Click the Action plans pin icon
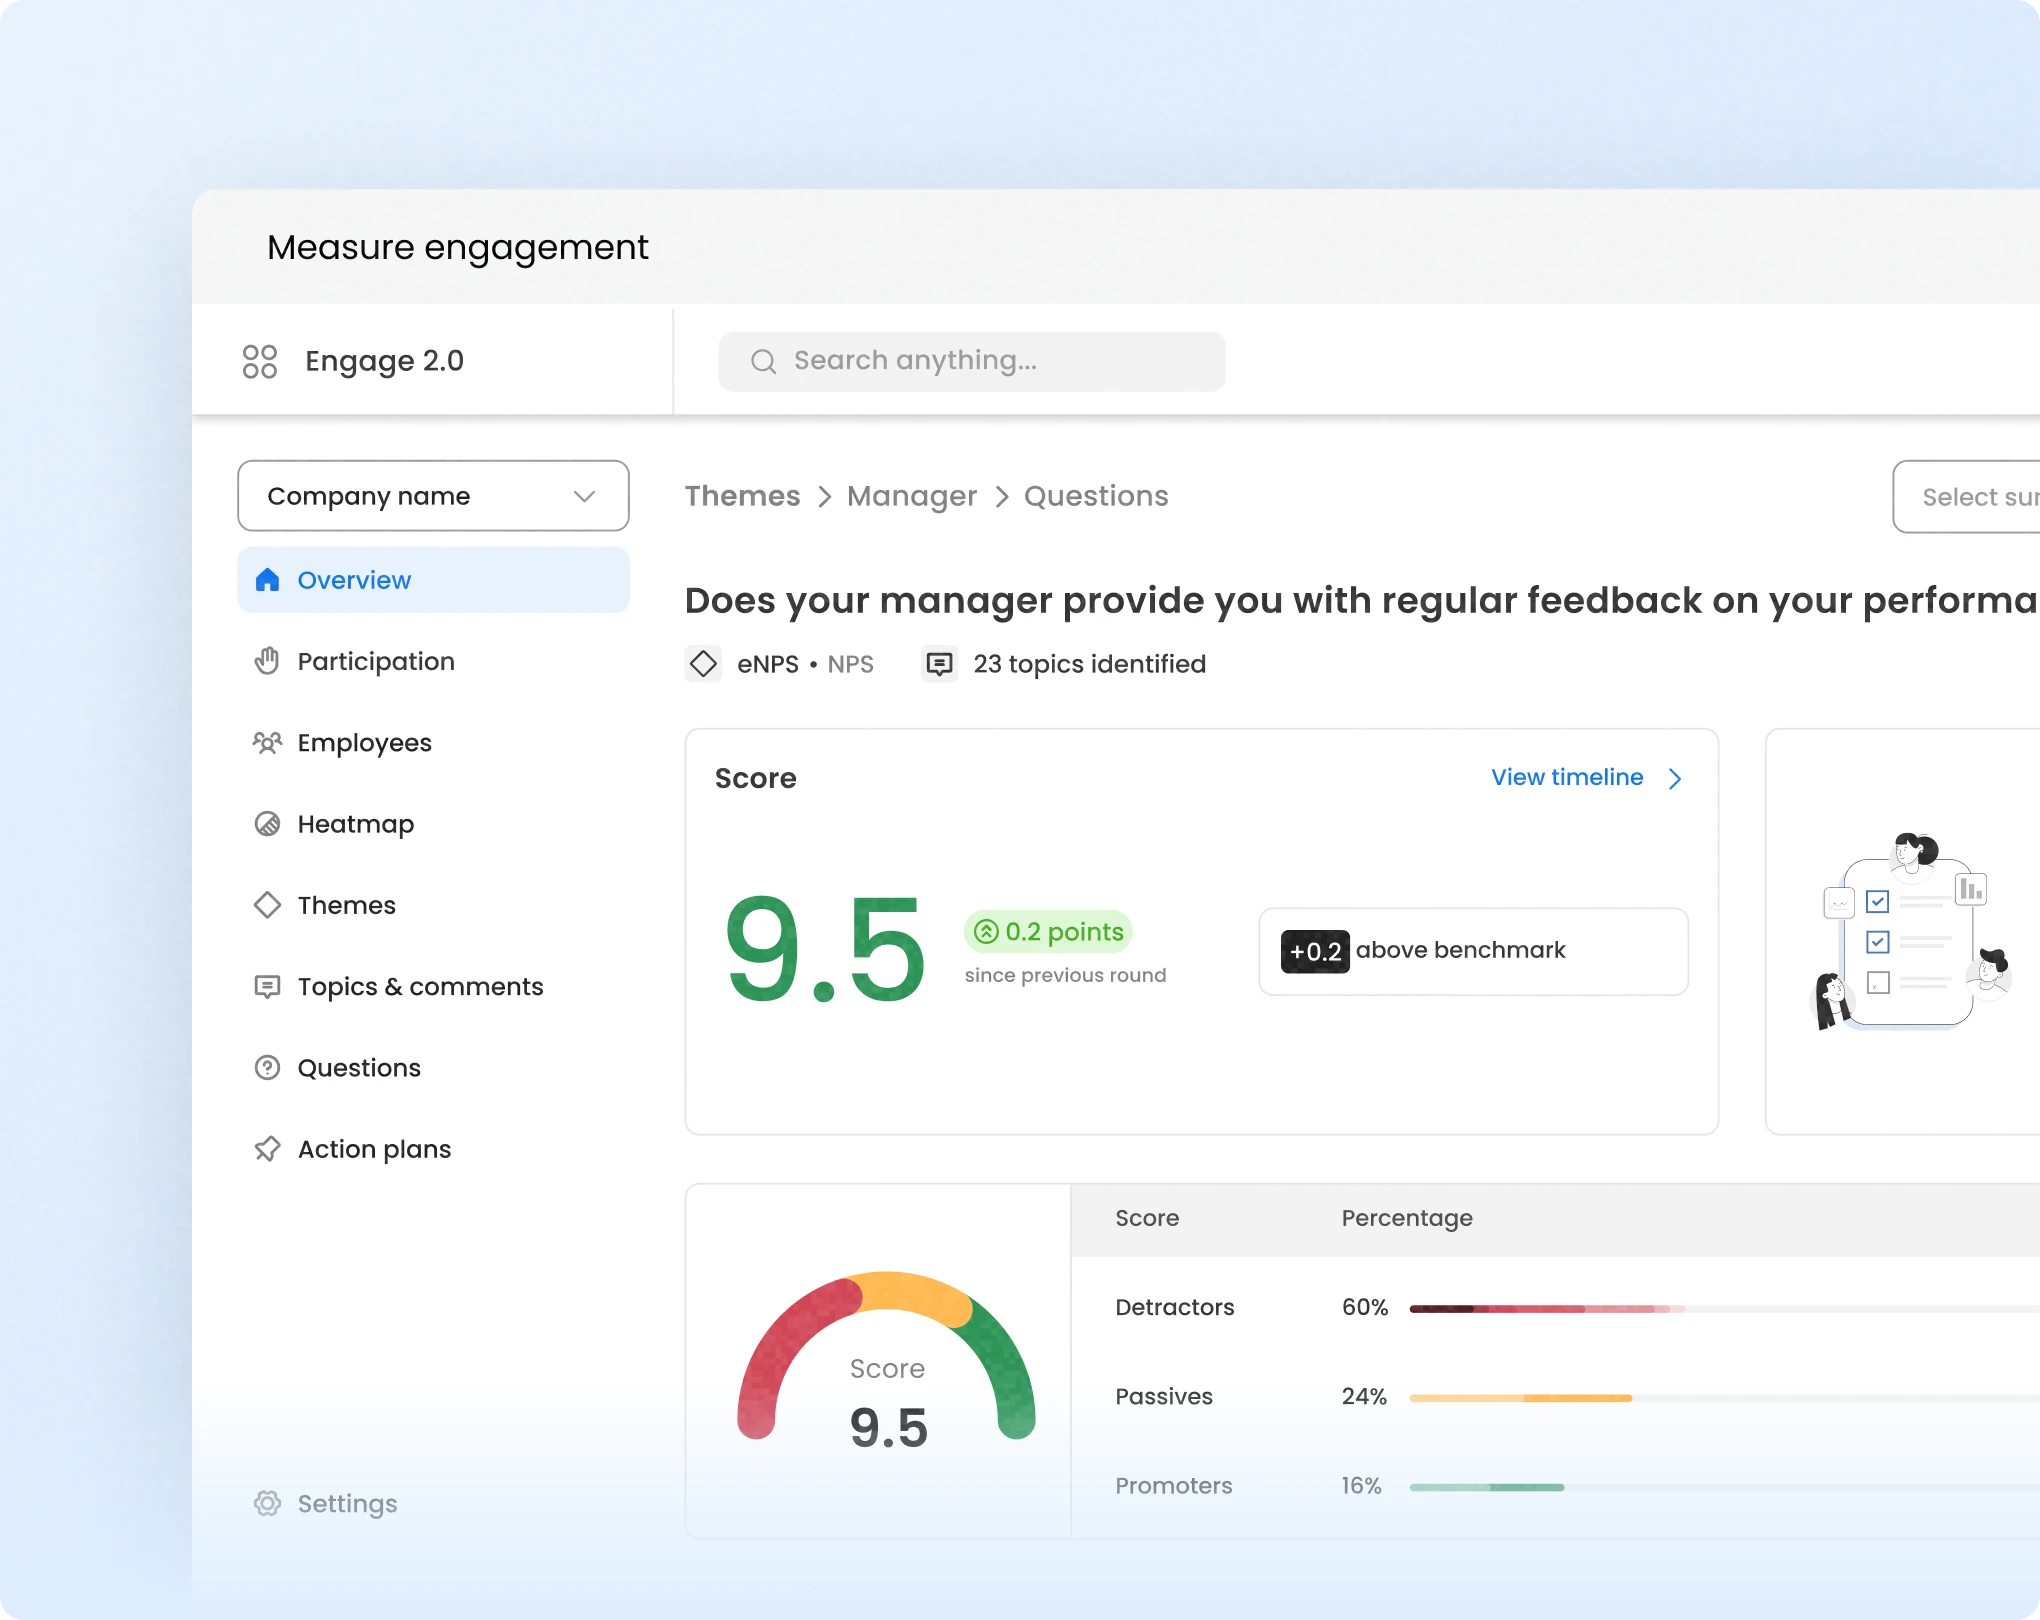This screenshot has width=2040, height=1620. pos(267,1149)
